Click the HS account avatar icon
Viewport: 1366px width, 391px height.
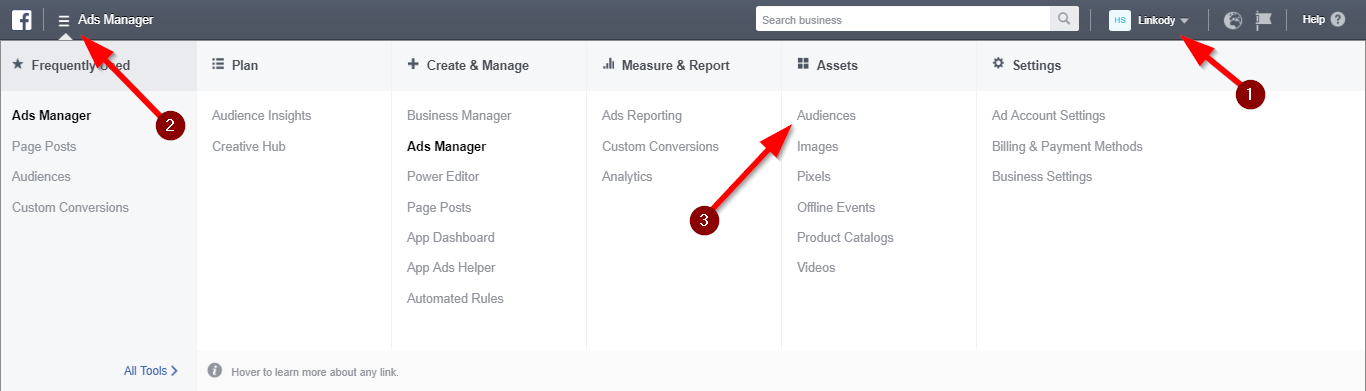pyautogui.click(x=1120, y=20)
